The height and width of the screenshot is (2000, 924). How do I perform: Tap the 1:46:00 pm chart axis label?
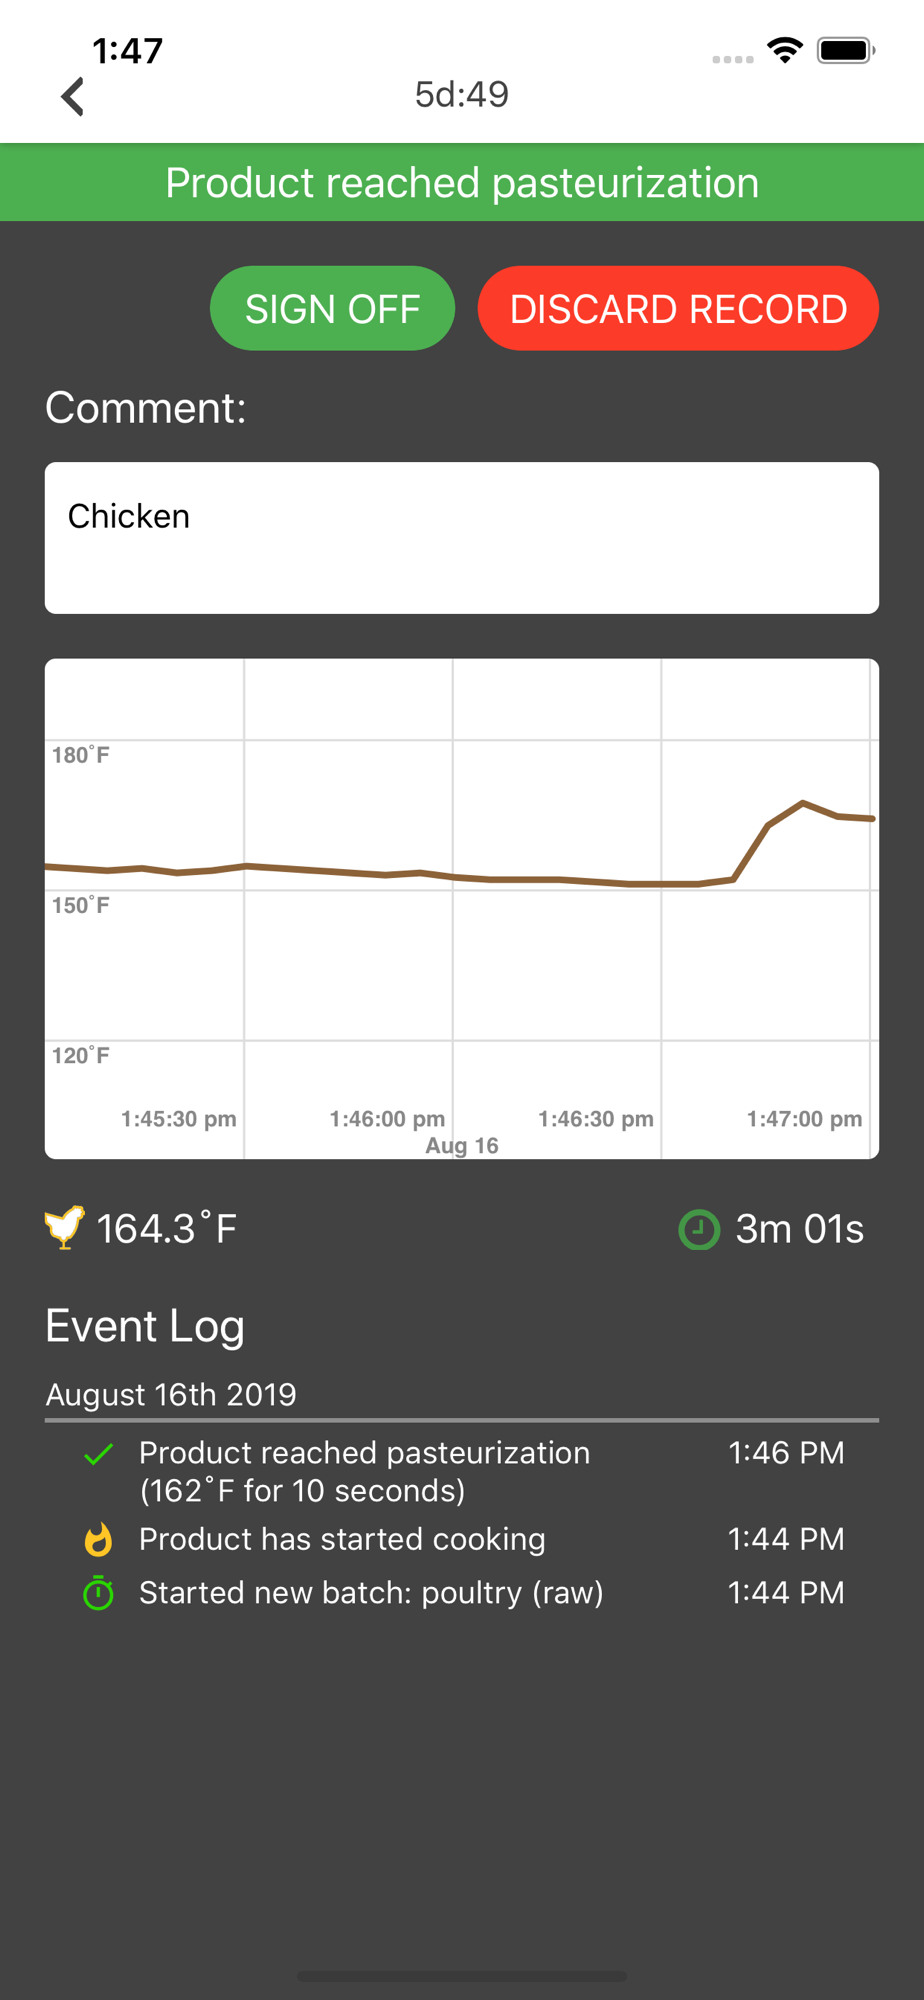coord(387,1119)
